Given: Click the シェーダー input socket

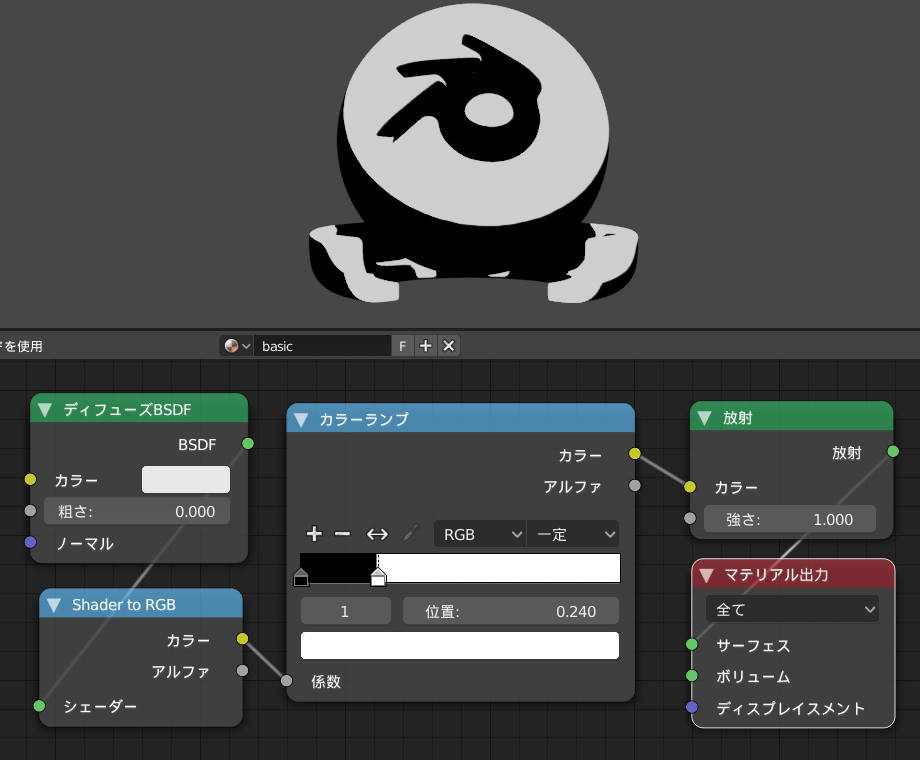Looking at the screenshot, I should tap(39, 705).
